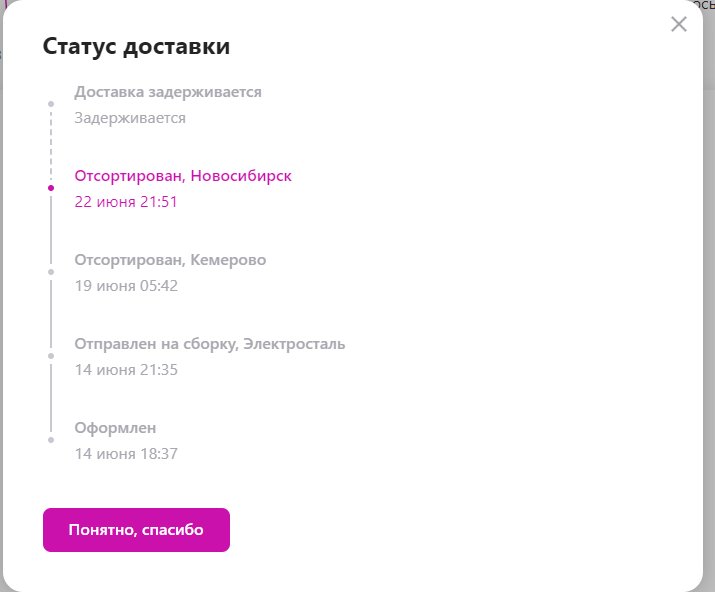Select "Отправлен на сборку, Электросталь" status
The image size is (715, 592).
tap(210, 344)
